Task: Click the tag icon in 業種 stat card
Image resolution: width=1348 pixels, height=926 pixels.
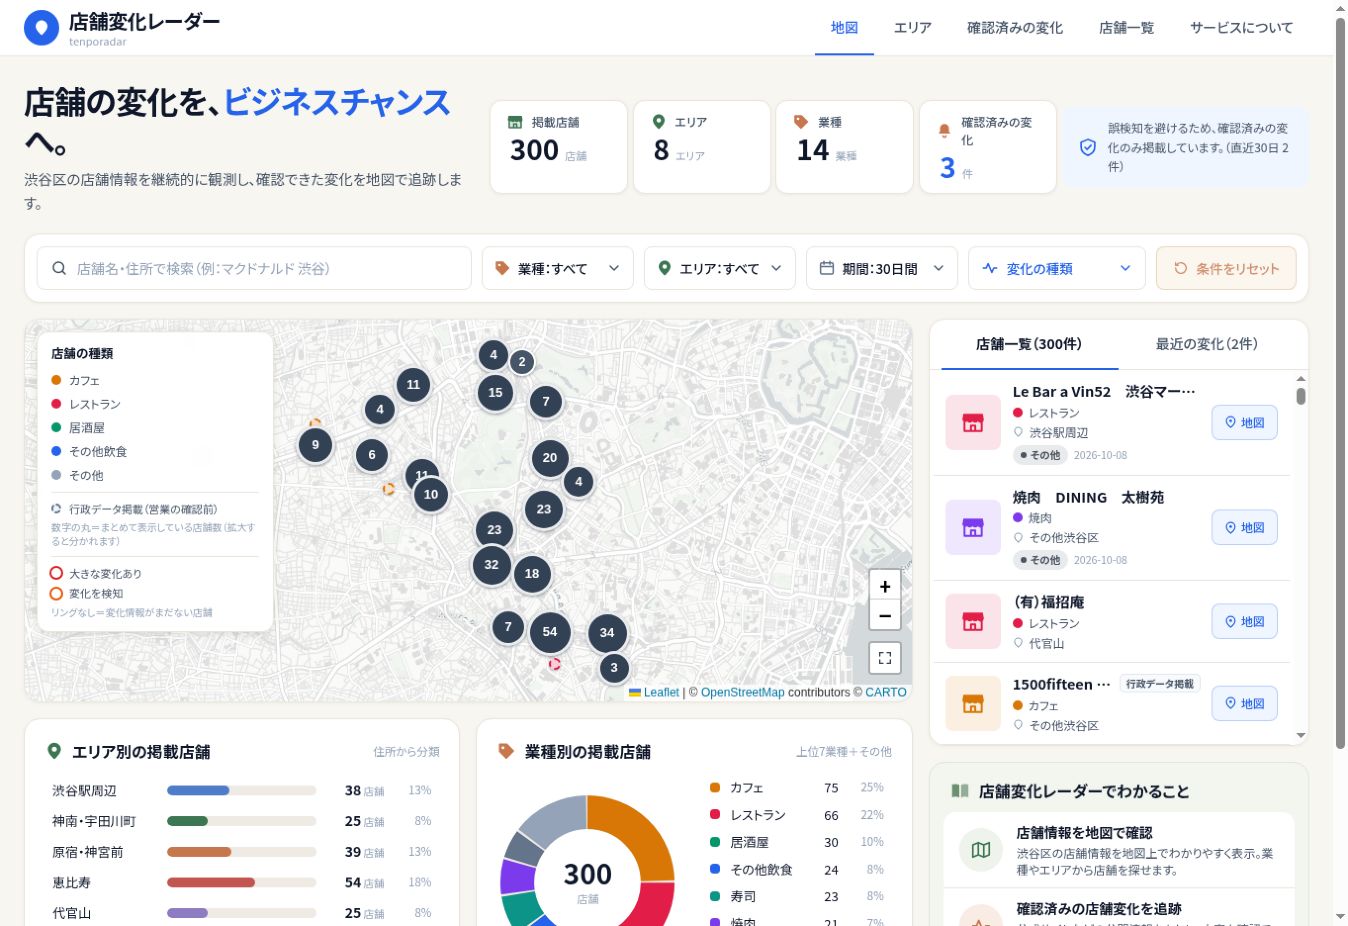Action: point(801,122)
